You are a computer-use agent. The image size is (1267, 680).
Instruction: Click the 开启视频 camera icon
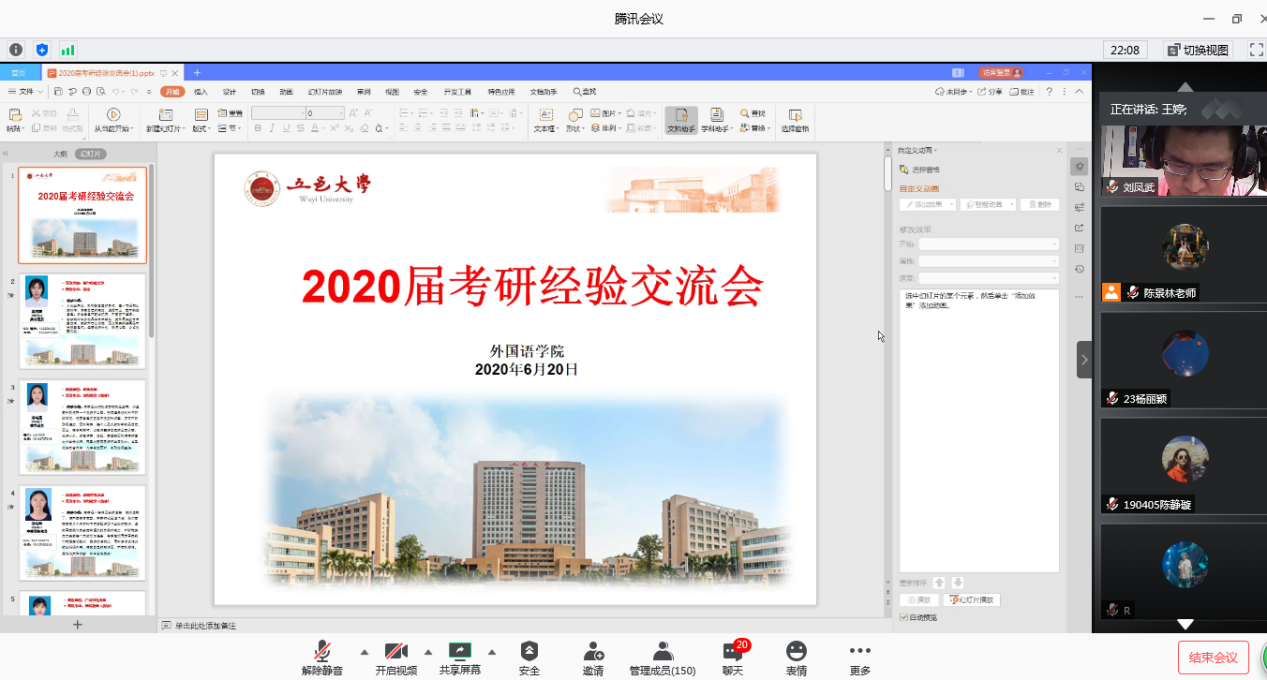[x=396, y=651]
